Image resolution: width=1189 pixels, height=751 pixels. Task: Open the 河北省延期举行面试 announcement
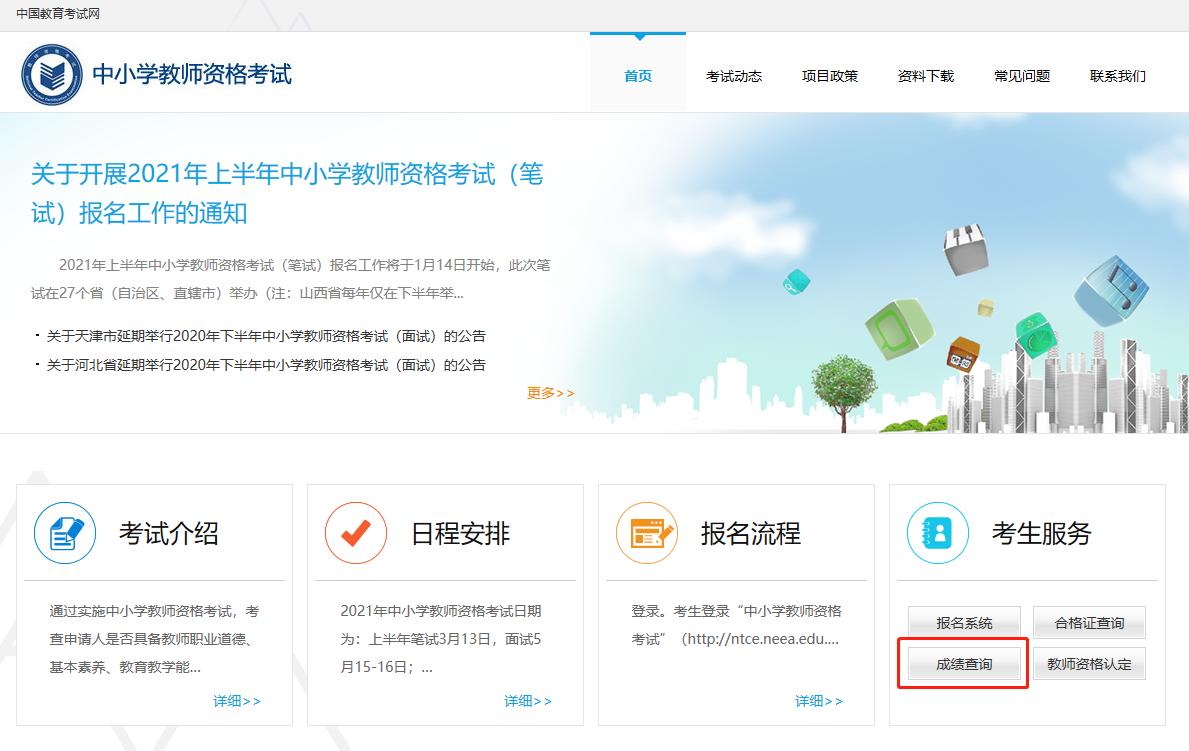click(265, 365)
